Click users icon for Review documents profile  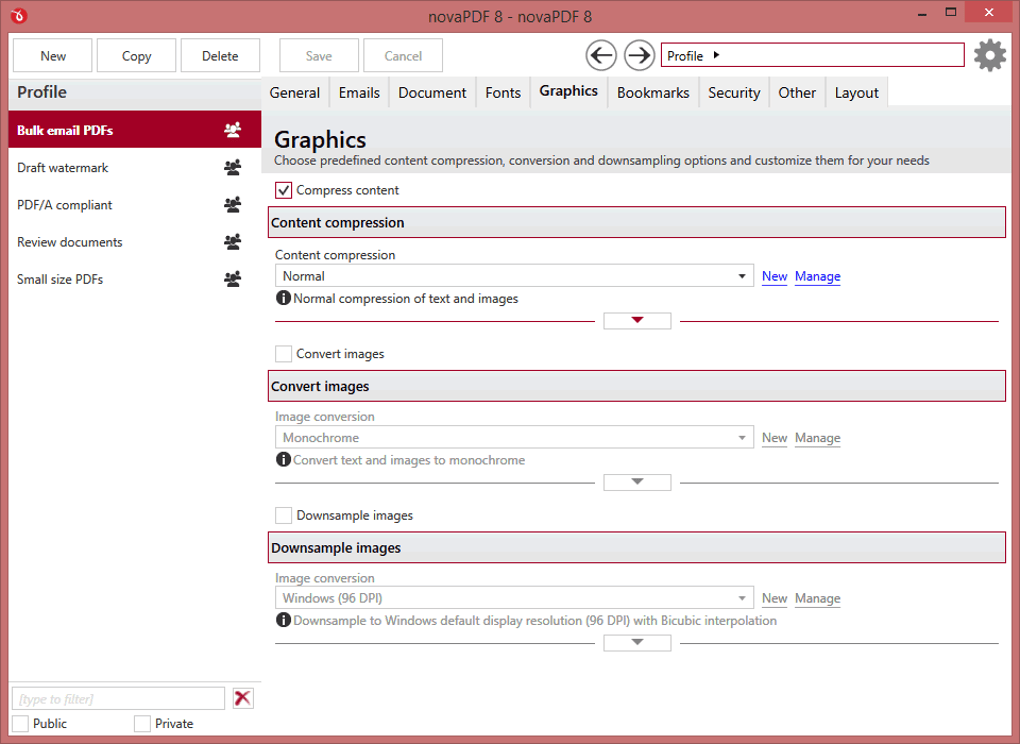click(232, 242)
